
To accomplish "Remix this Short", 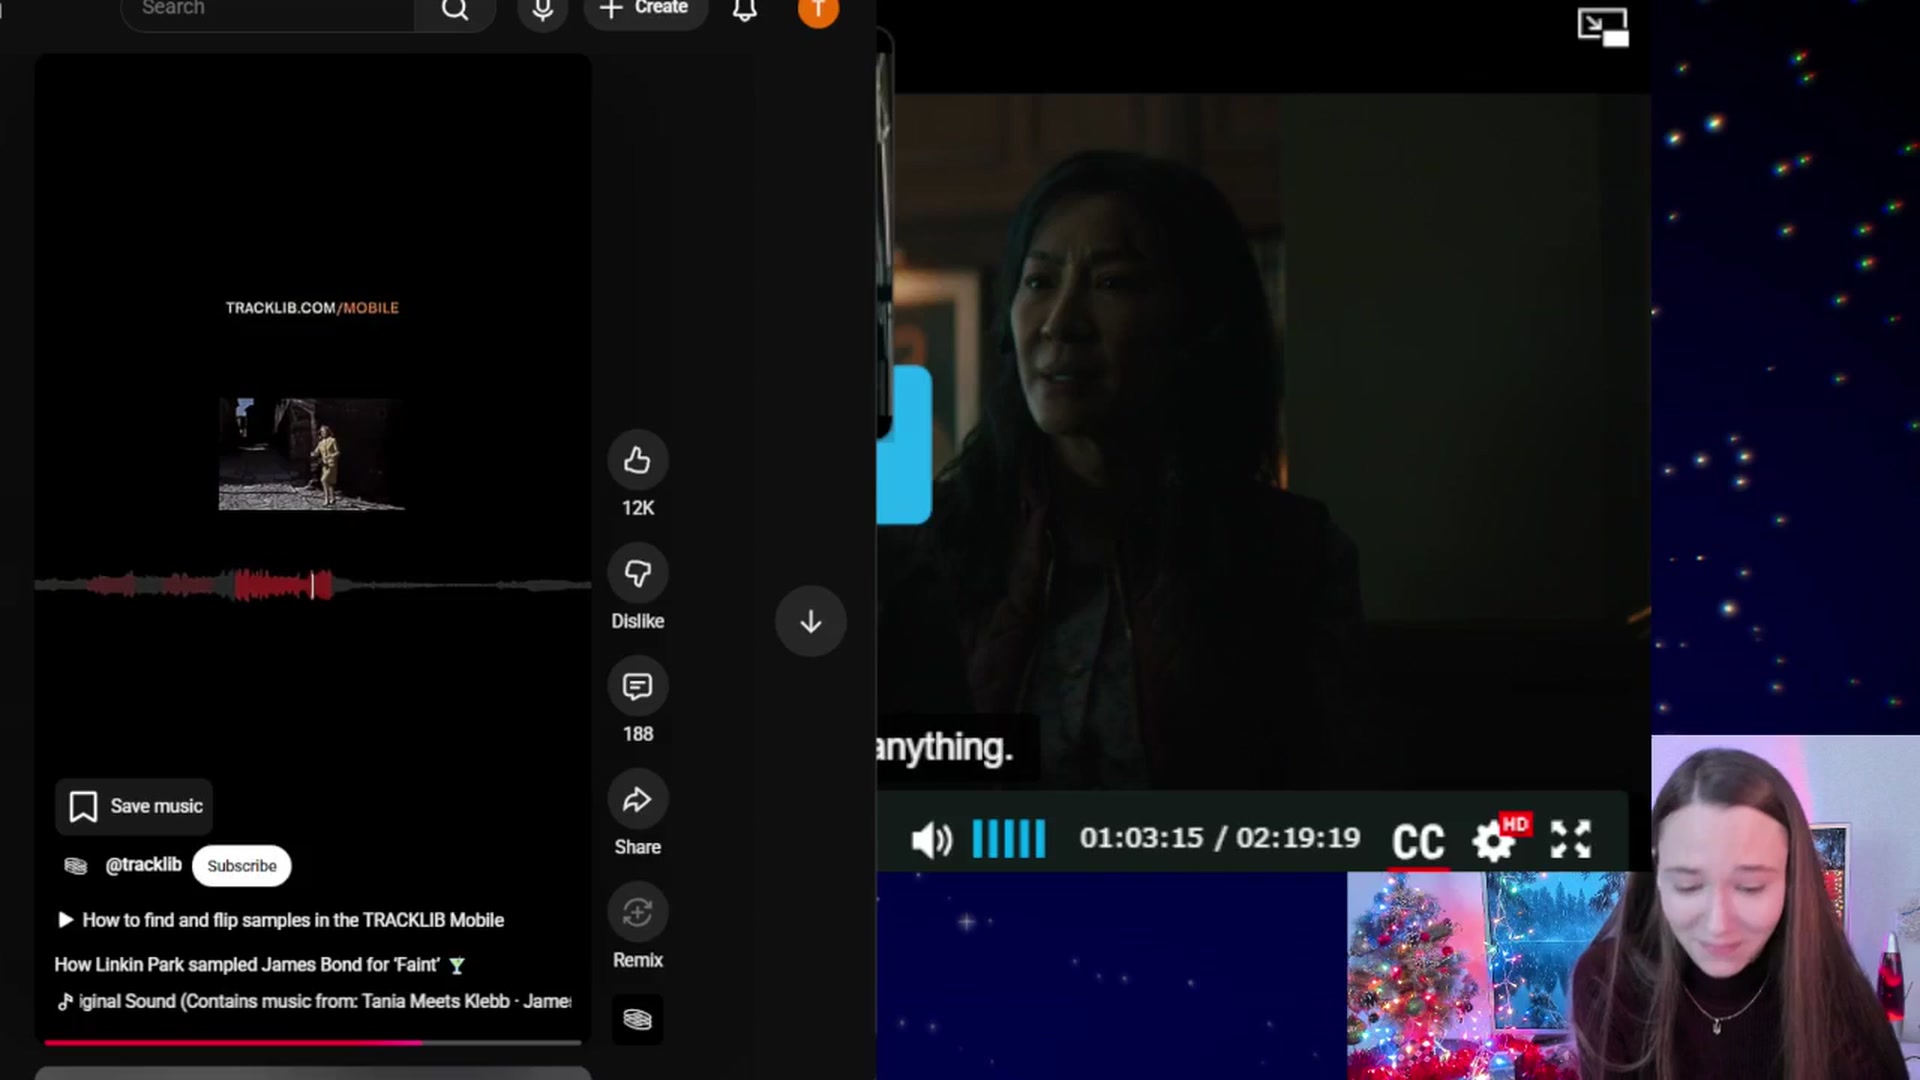I will coord(638,913).
